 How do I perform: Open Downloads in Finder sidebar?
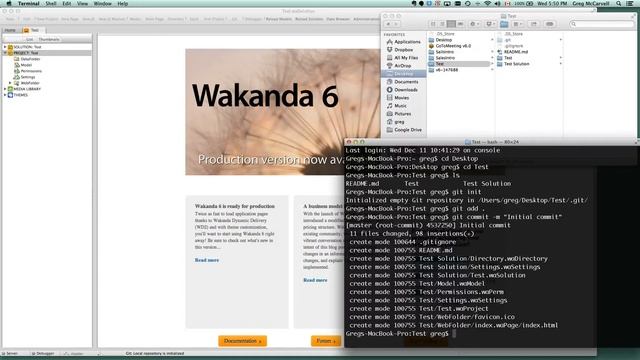[x=402, y=90]
